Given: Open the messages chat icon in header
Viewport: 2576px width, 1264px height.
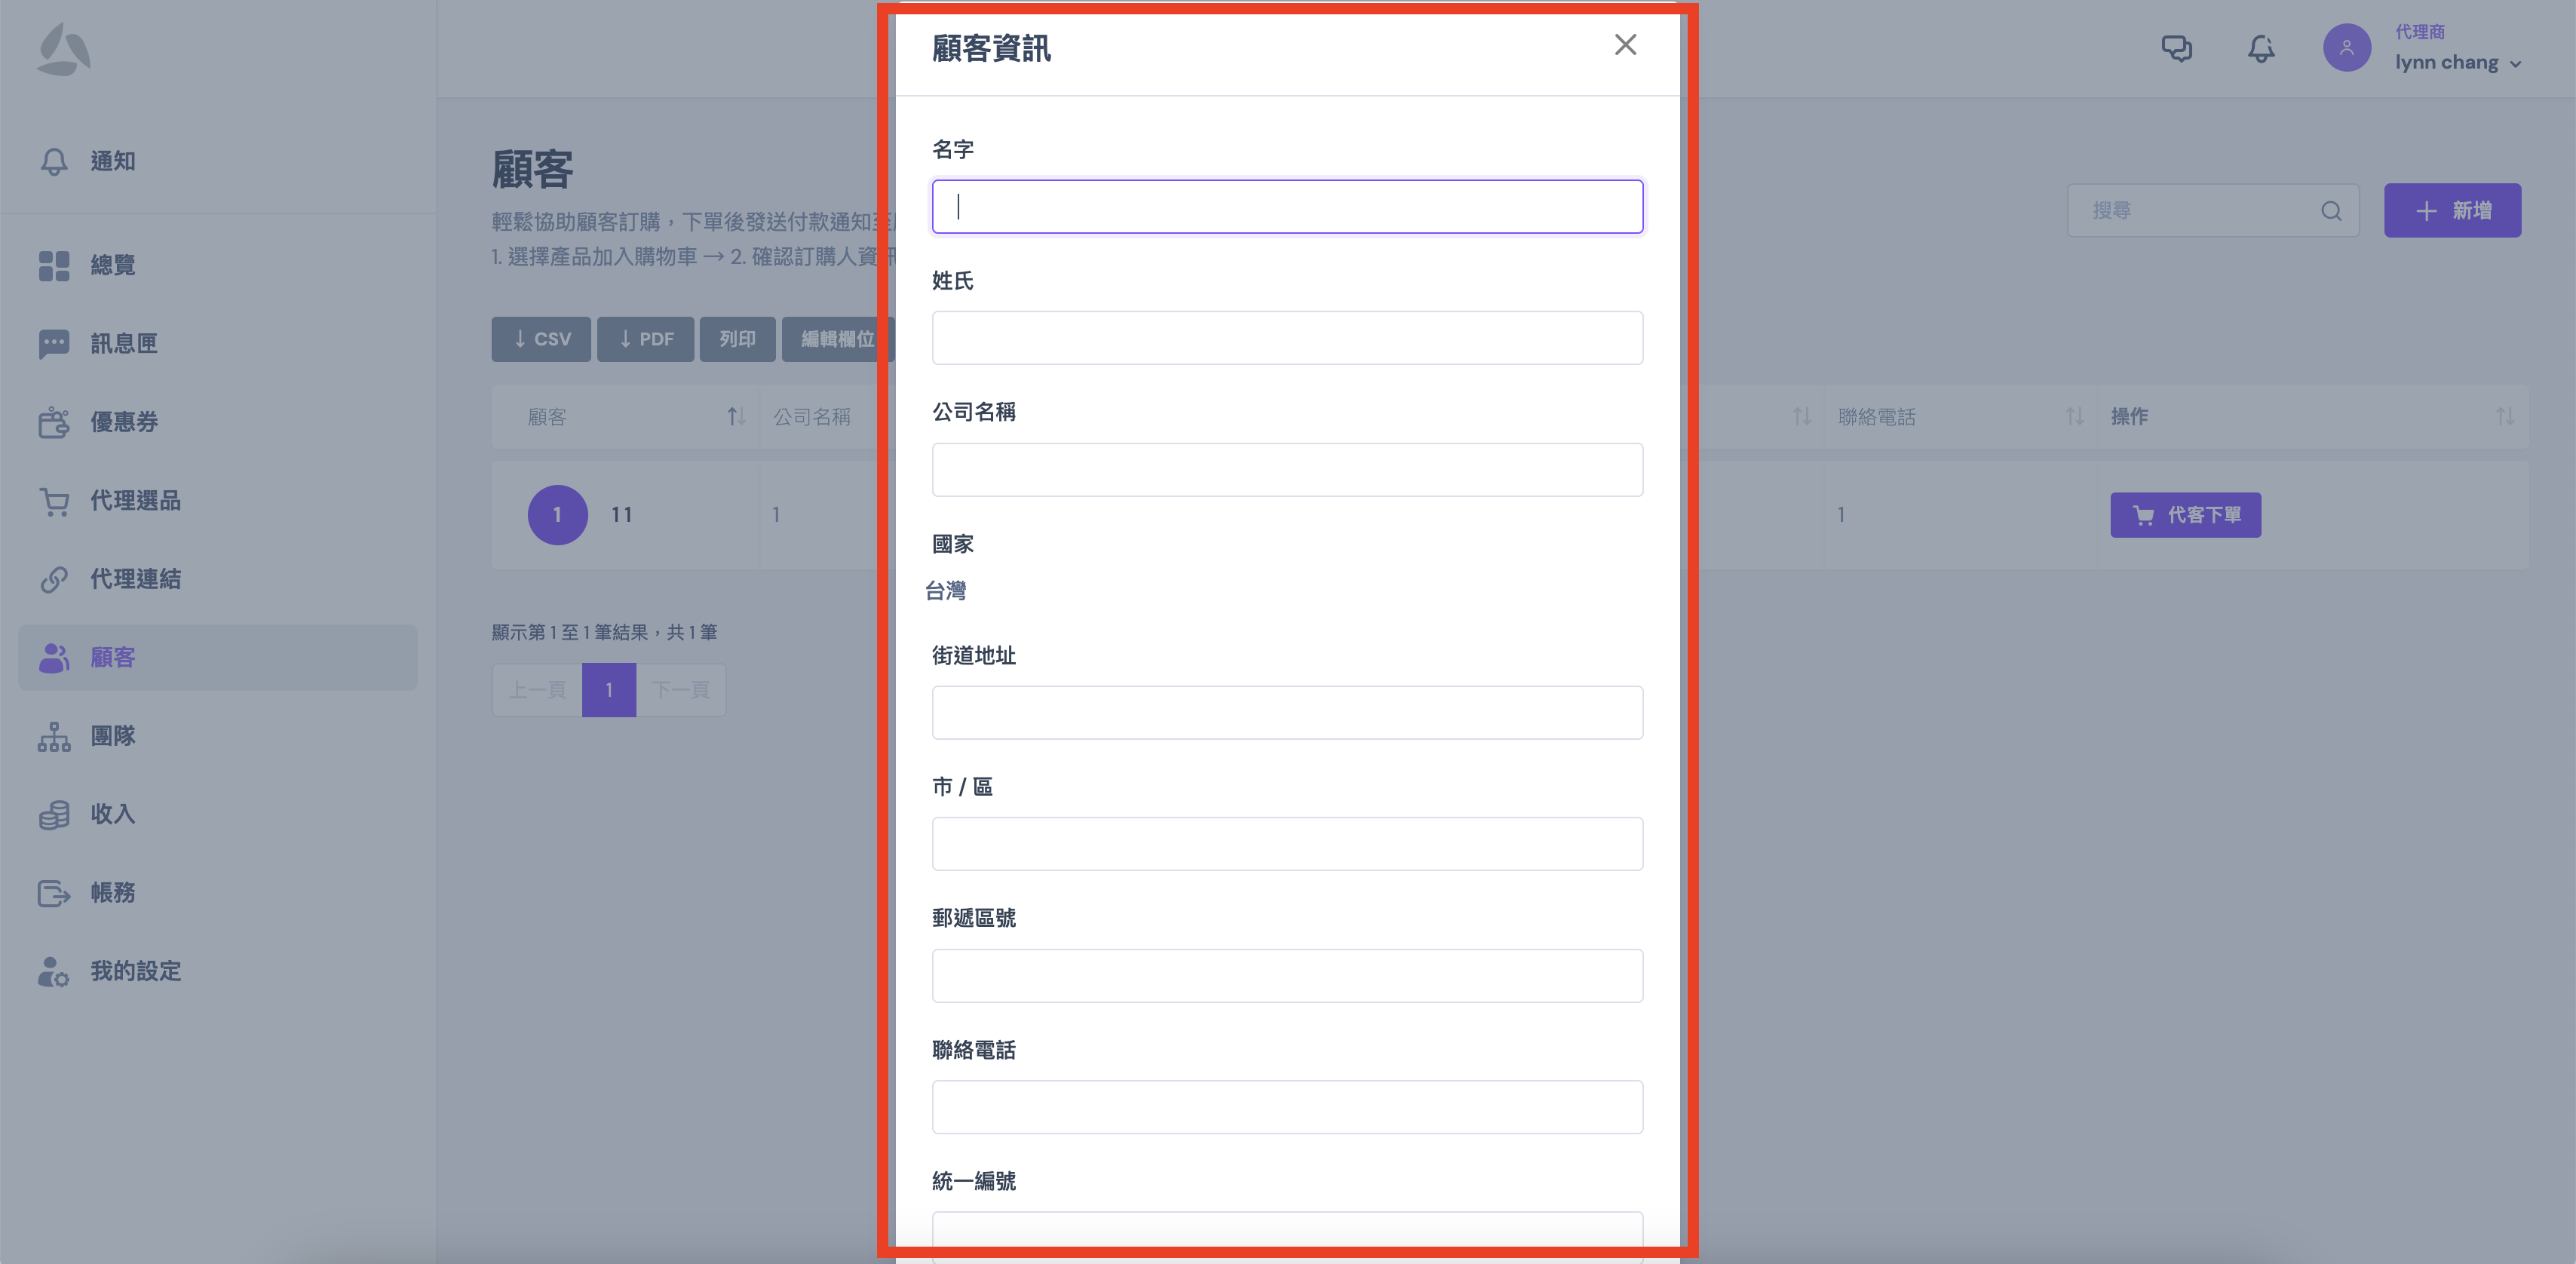Looking at the screenshot, I should [2176, 48].
